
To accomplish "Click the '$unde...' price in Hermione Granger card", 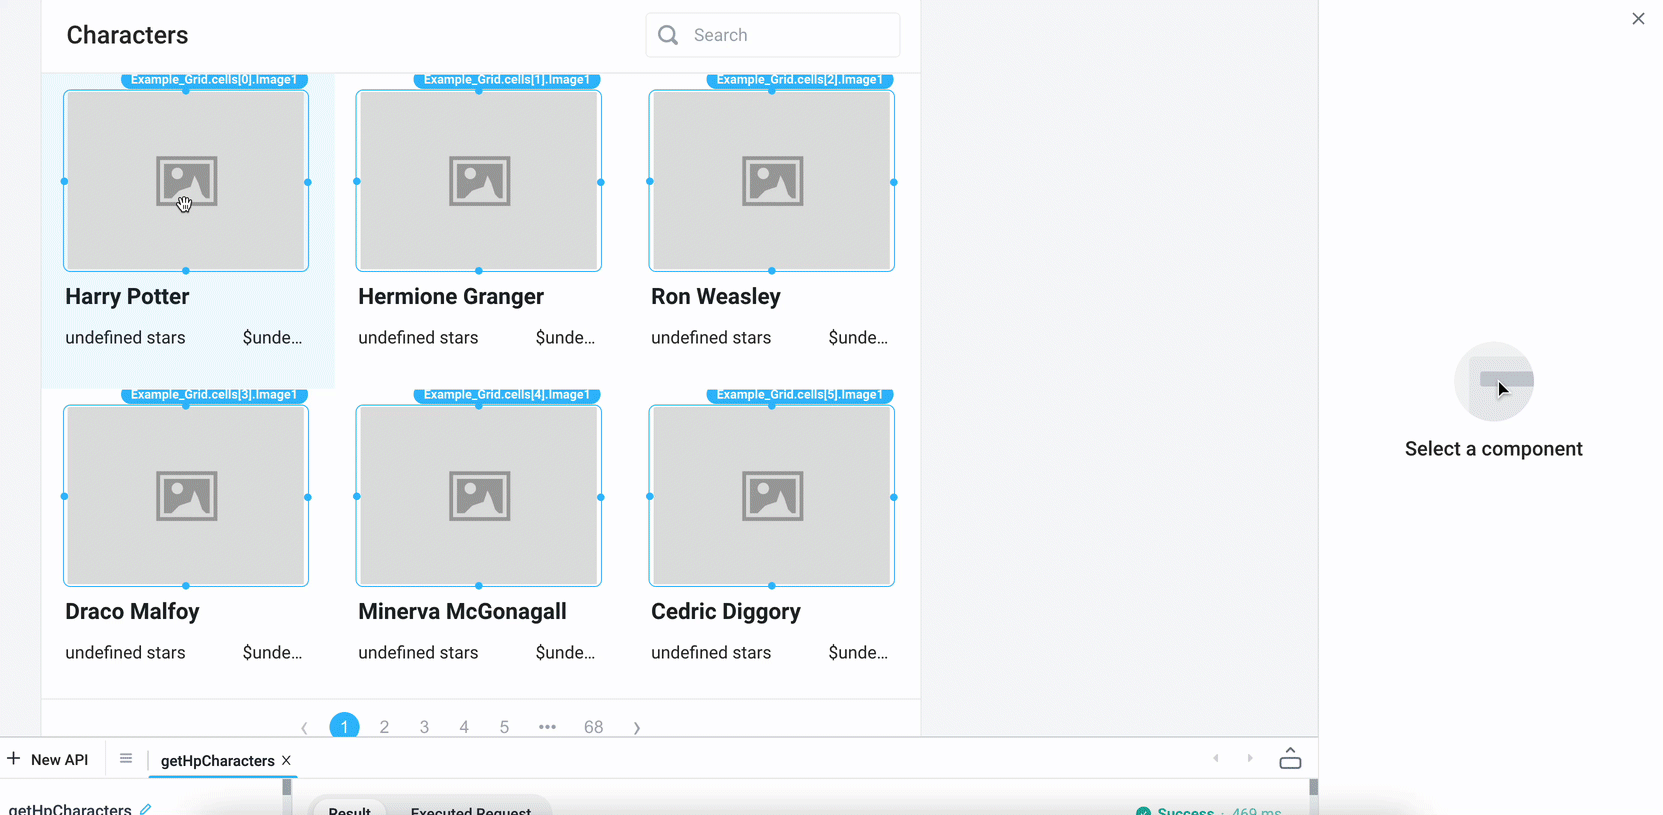I will pyautogui.click(x=565, y=338).
